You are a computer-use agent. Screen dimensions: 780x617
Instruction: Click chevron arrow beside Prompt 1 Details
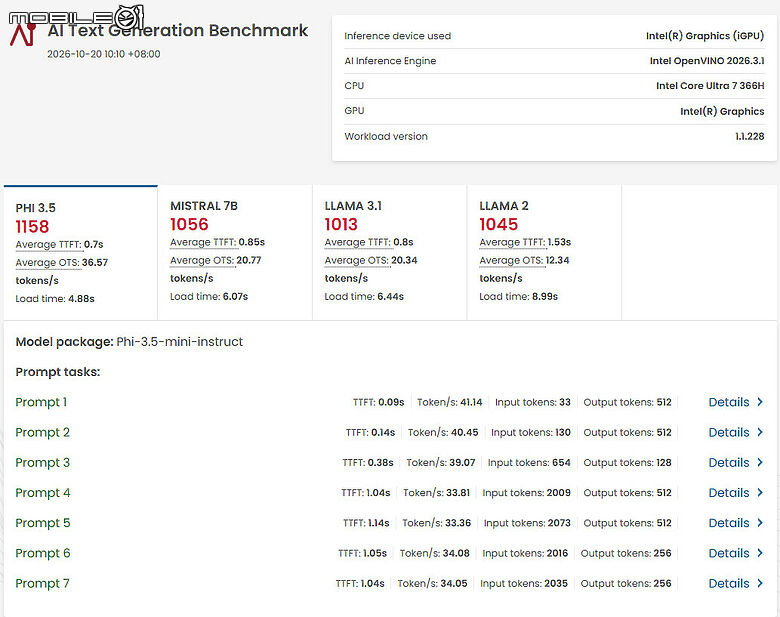[x=760, y=402]
